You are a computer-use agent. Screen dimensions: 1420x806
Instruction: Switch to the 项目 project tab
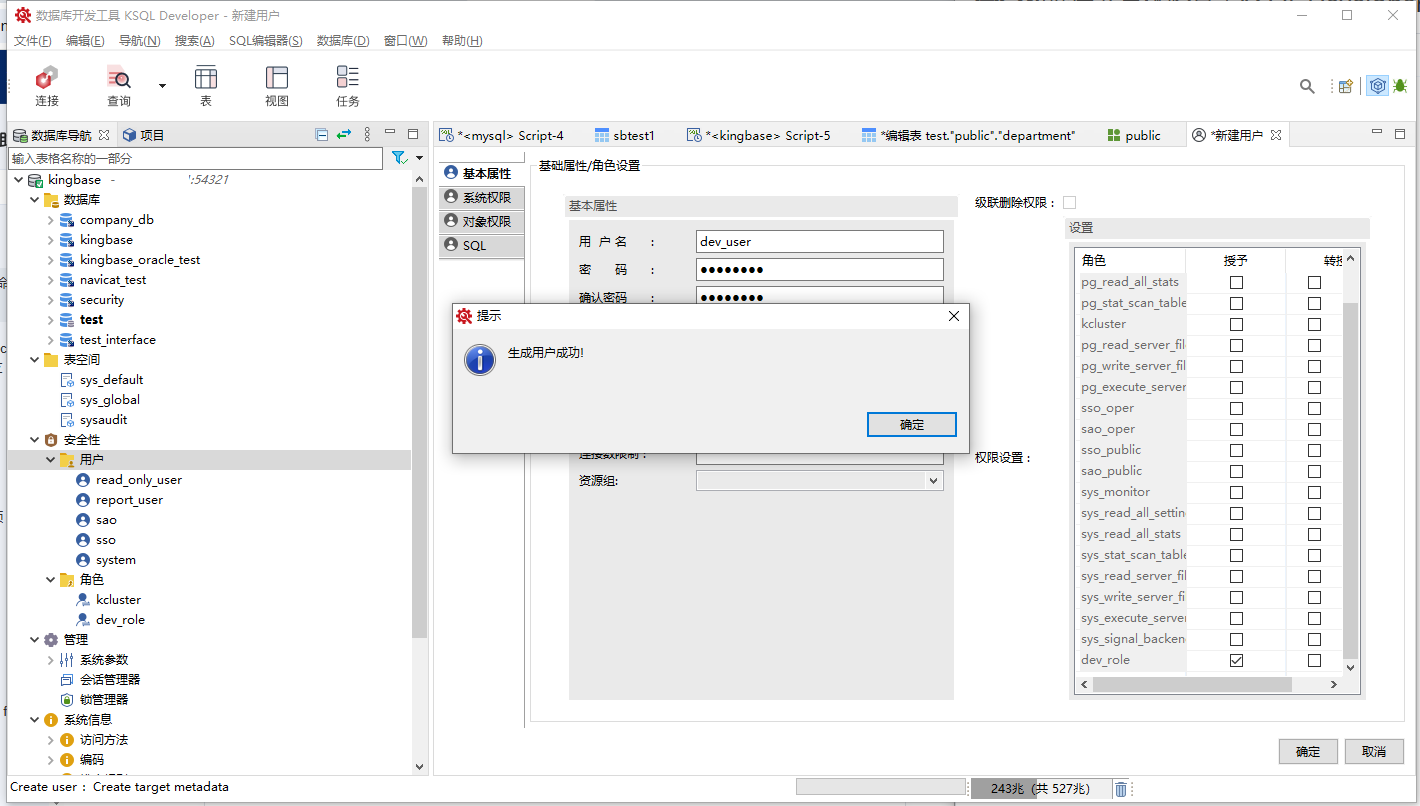143,135
